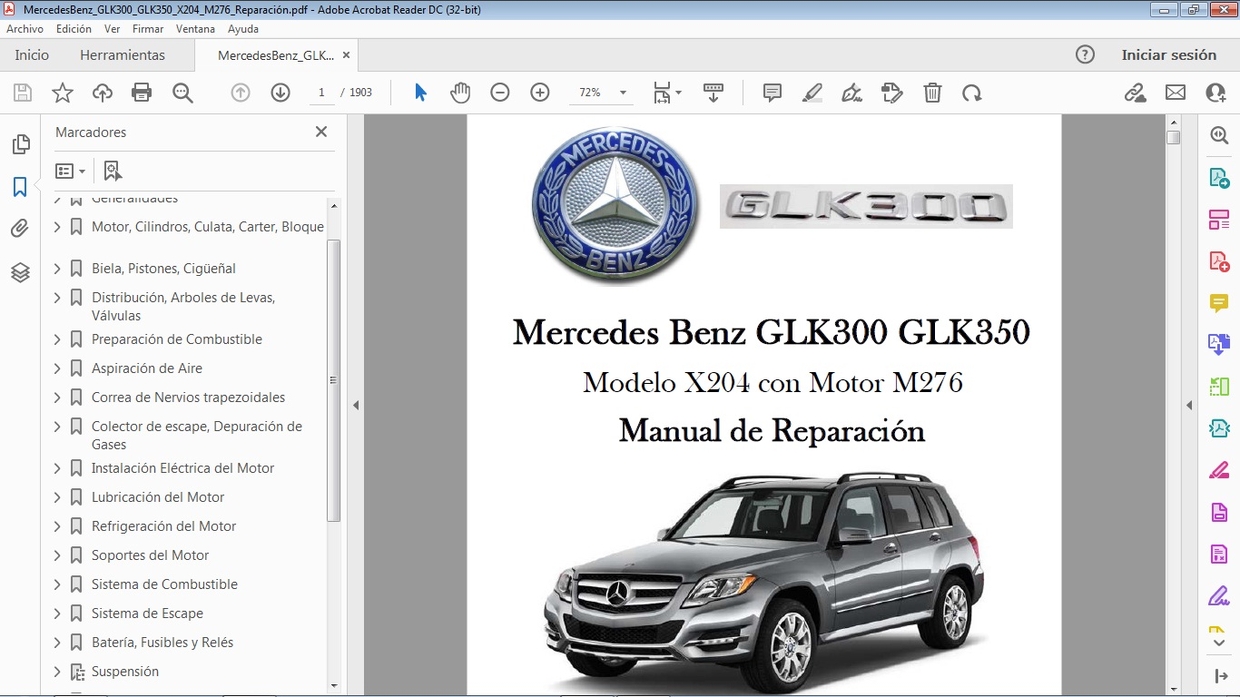This screenshot has height=697, width=1240.
Task: Click the Zoom in icon
Action: click(539, 92)
